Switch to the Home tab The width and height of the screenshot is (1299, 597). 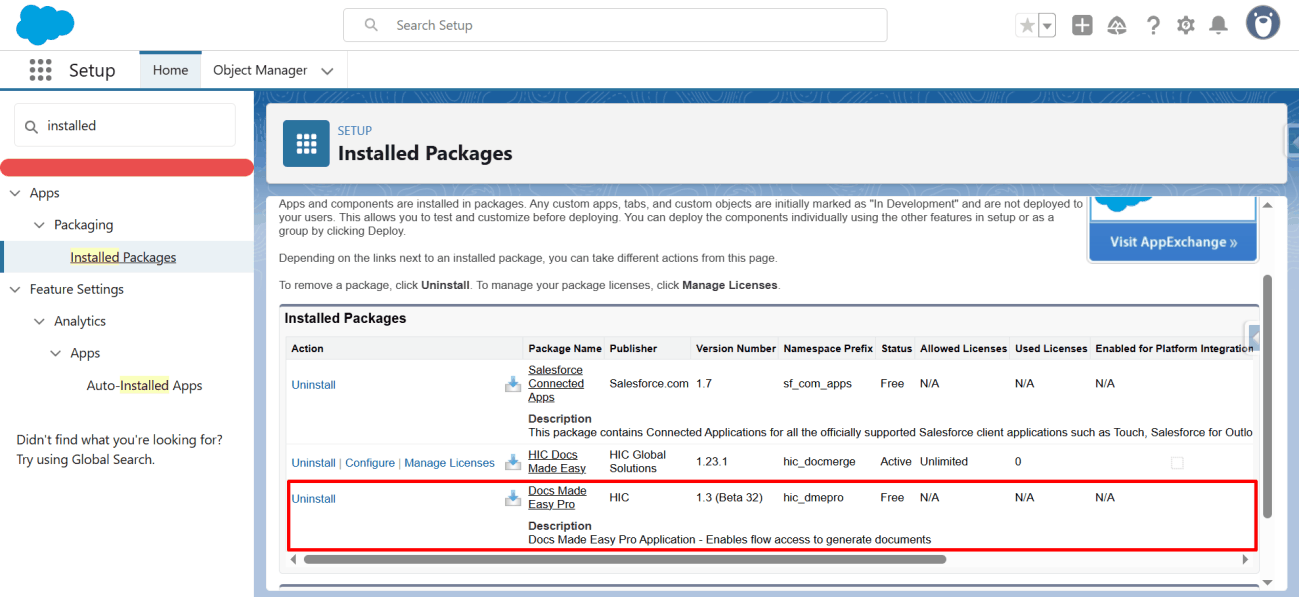coord(170,70)
